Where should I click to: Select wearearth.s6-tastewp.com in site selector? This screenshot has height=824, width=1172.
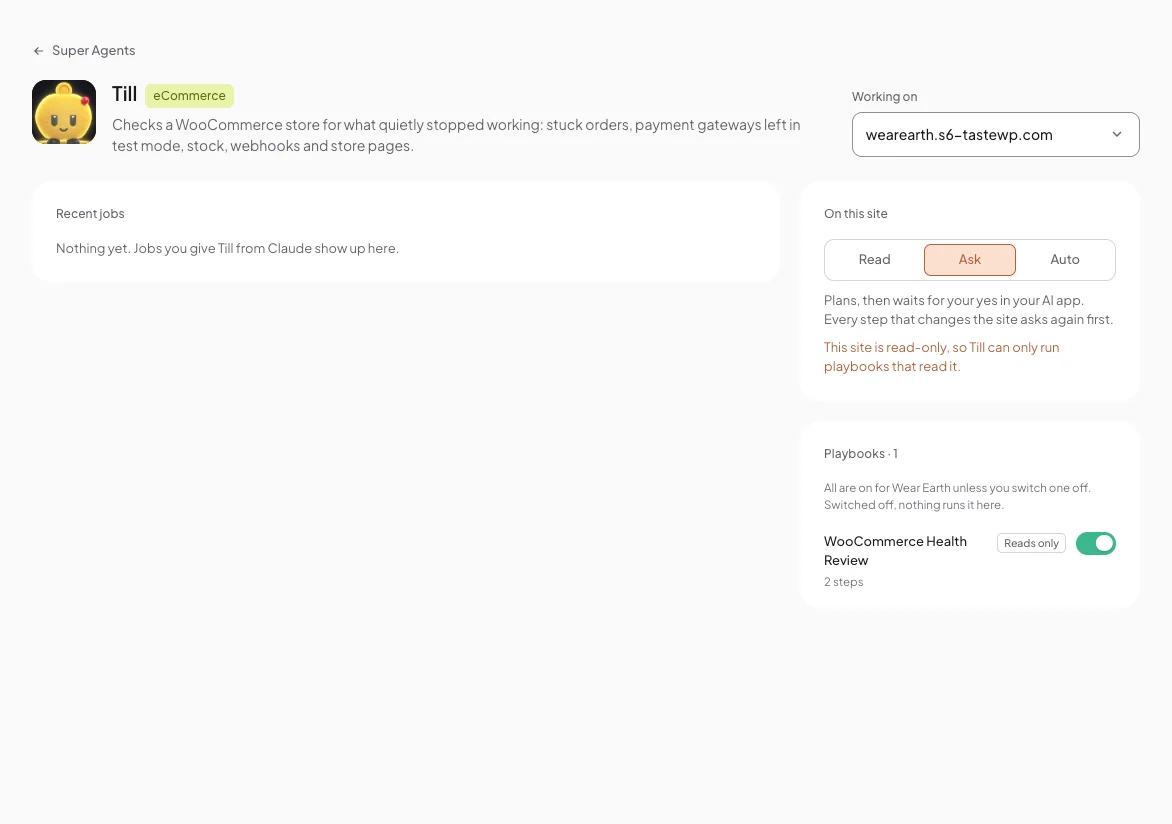(x=959, y=135)
